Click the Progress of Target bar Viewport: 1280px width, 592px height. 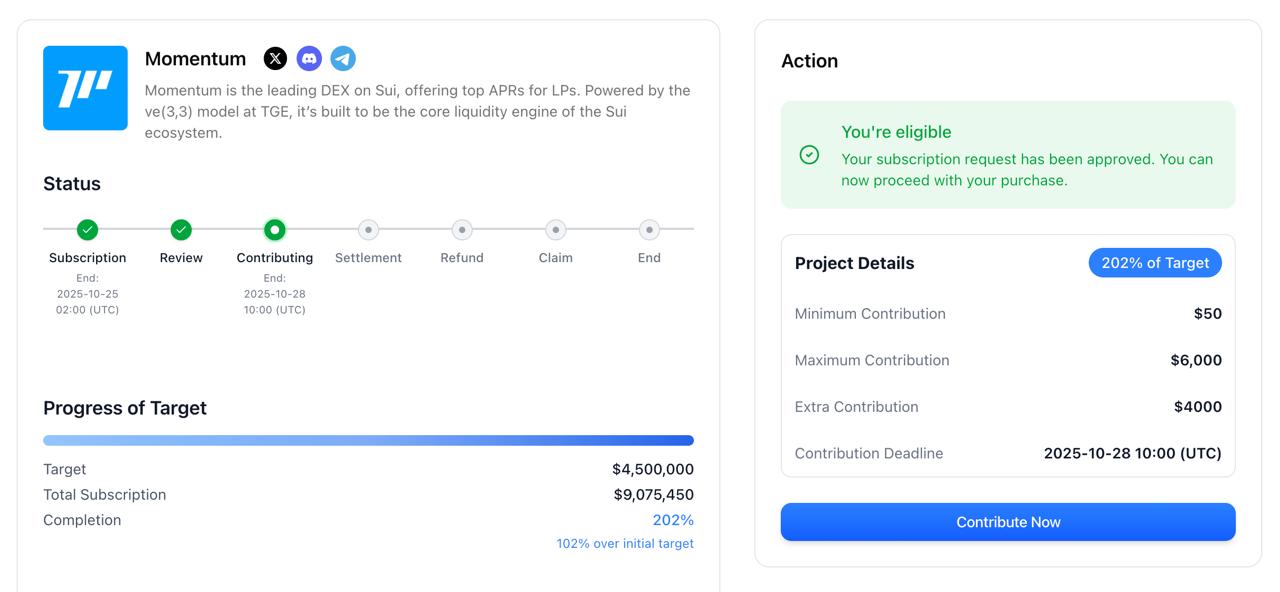tap(368, 440)
